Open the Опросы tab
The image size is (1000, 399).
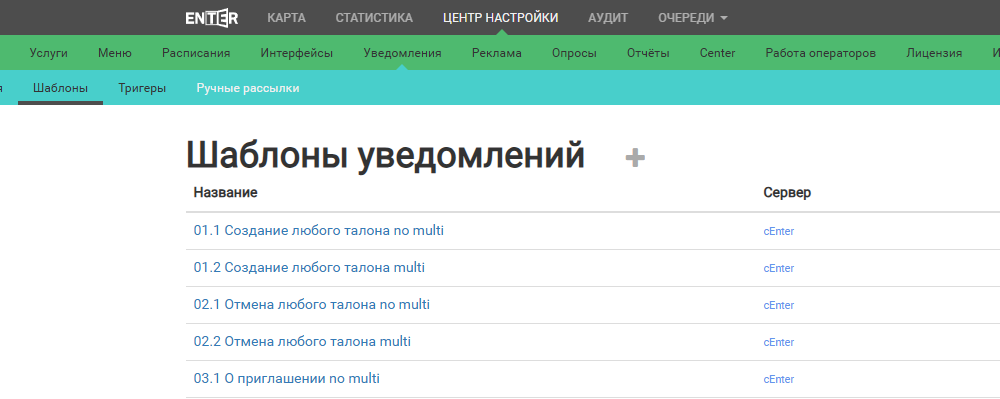tap(574, 53)
